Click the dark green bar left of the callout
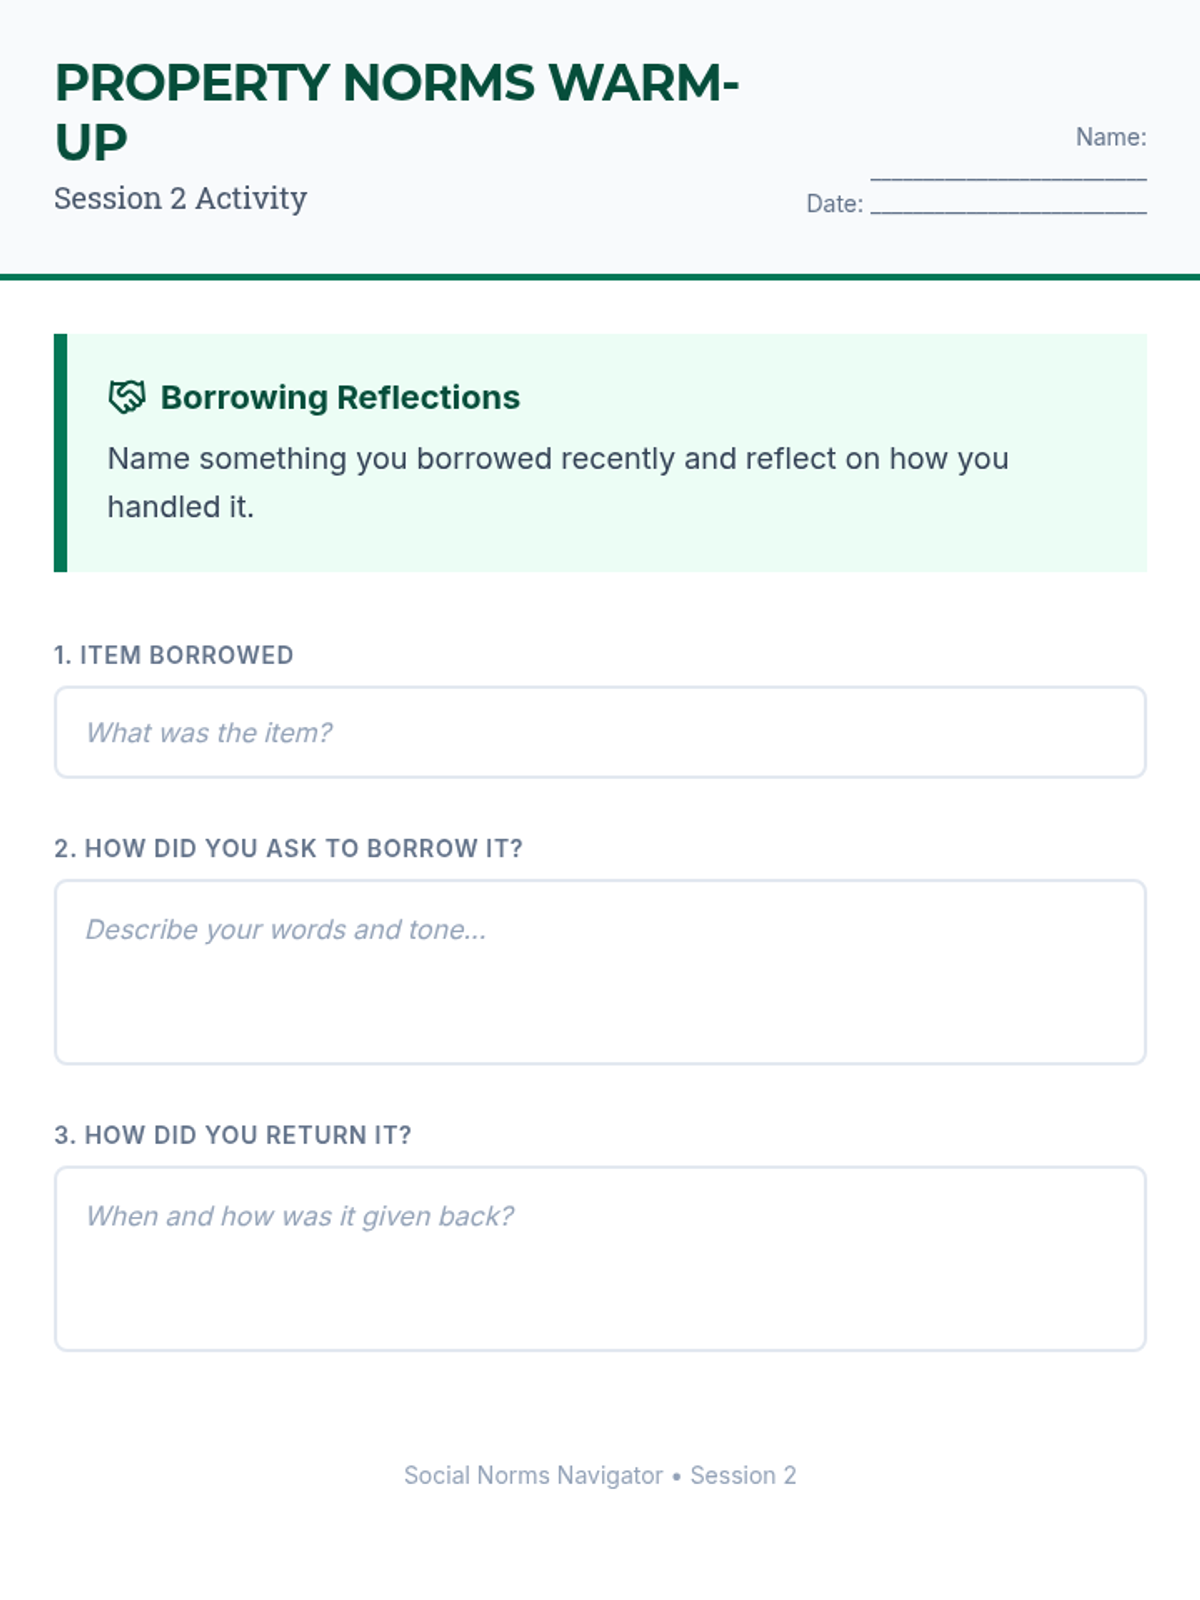 coord(60,452)
